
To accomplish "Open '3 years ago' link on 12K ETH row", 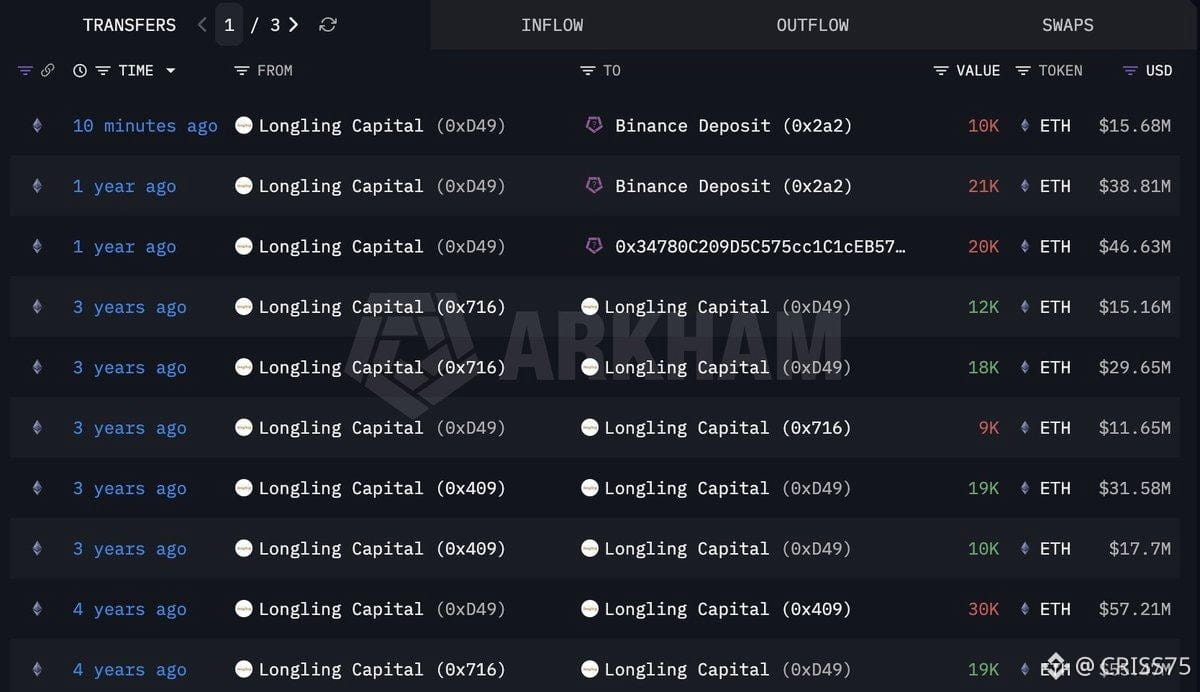I will (129, 307).
